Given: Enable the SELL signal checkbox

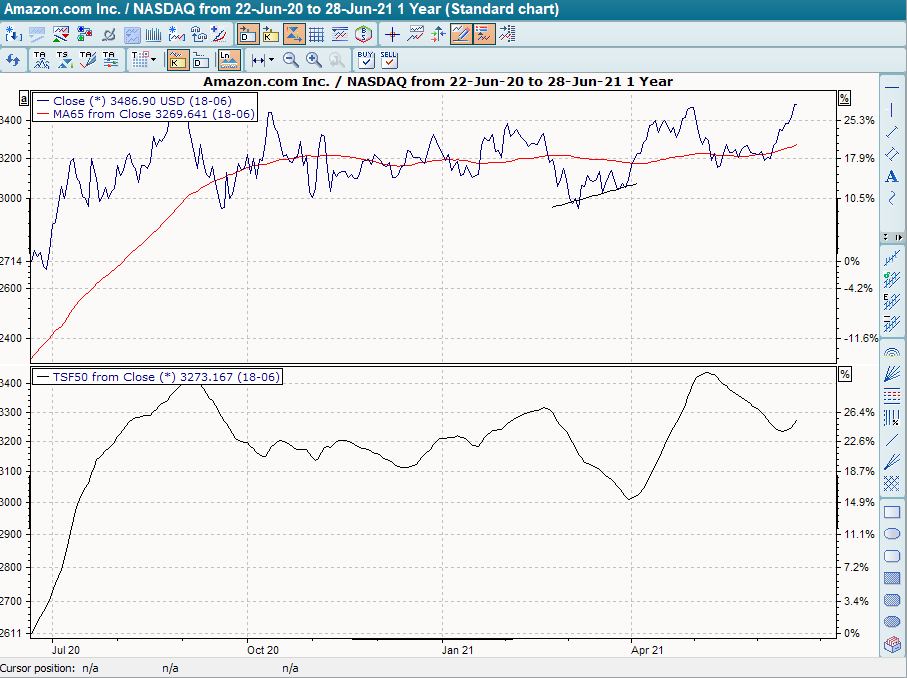Looking at the screenshot, I should coord(387,60).
